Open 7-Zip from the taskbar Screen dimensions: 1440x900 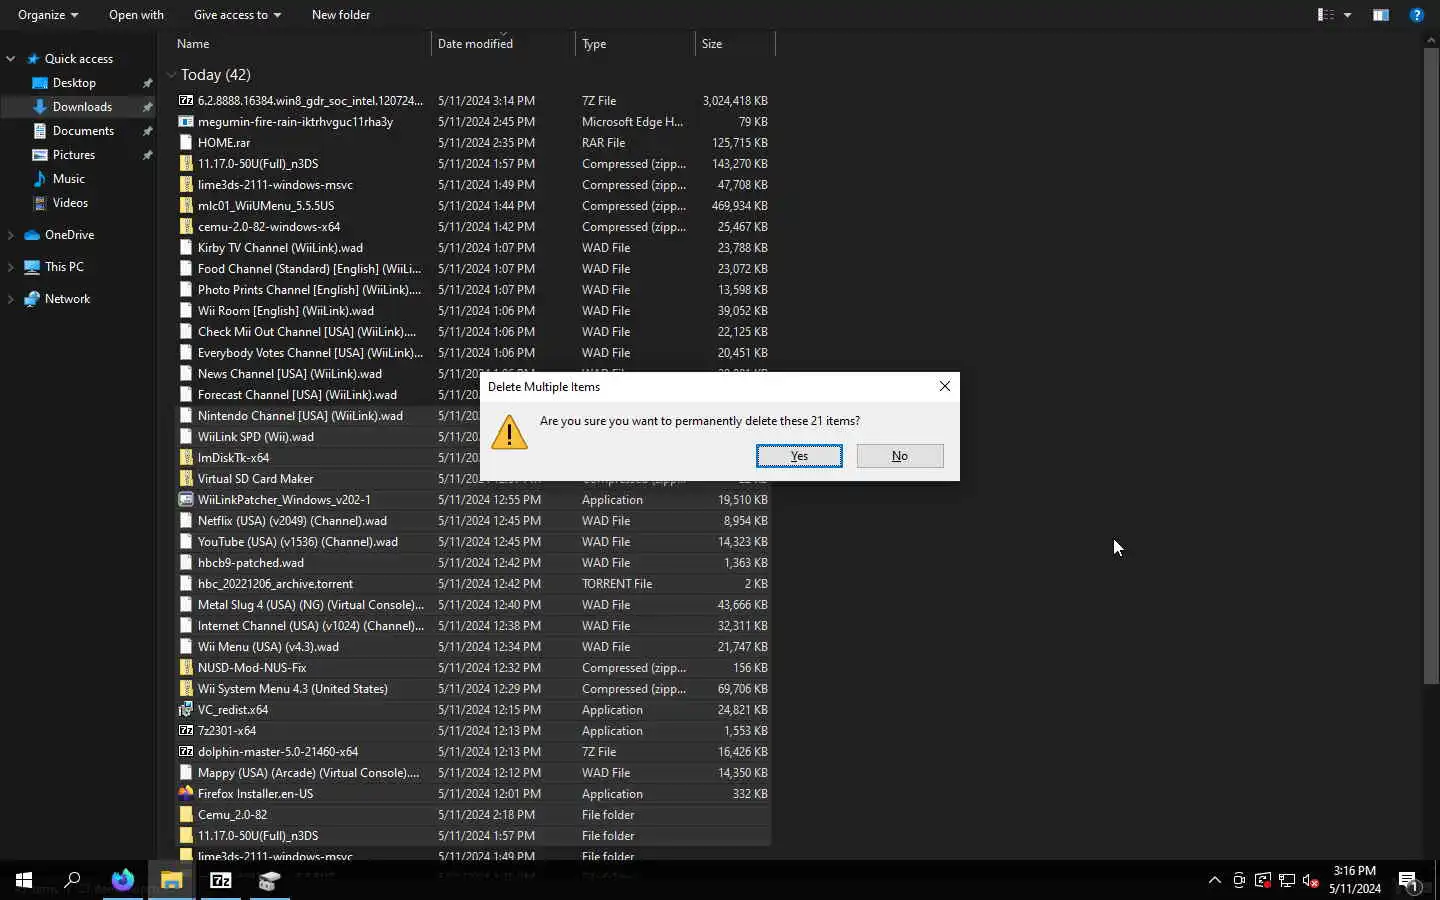[x=221, y=880]
